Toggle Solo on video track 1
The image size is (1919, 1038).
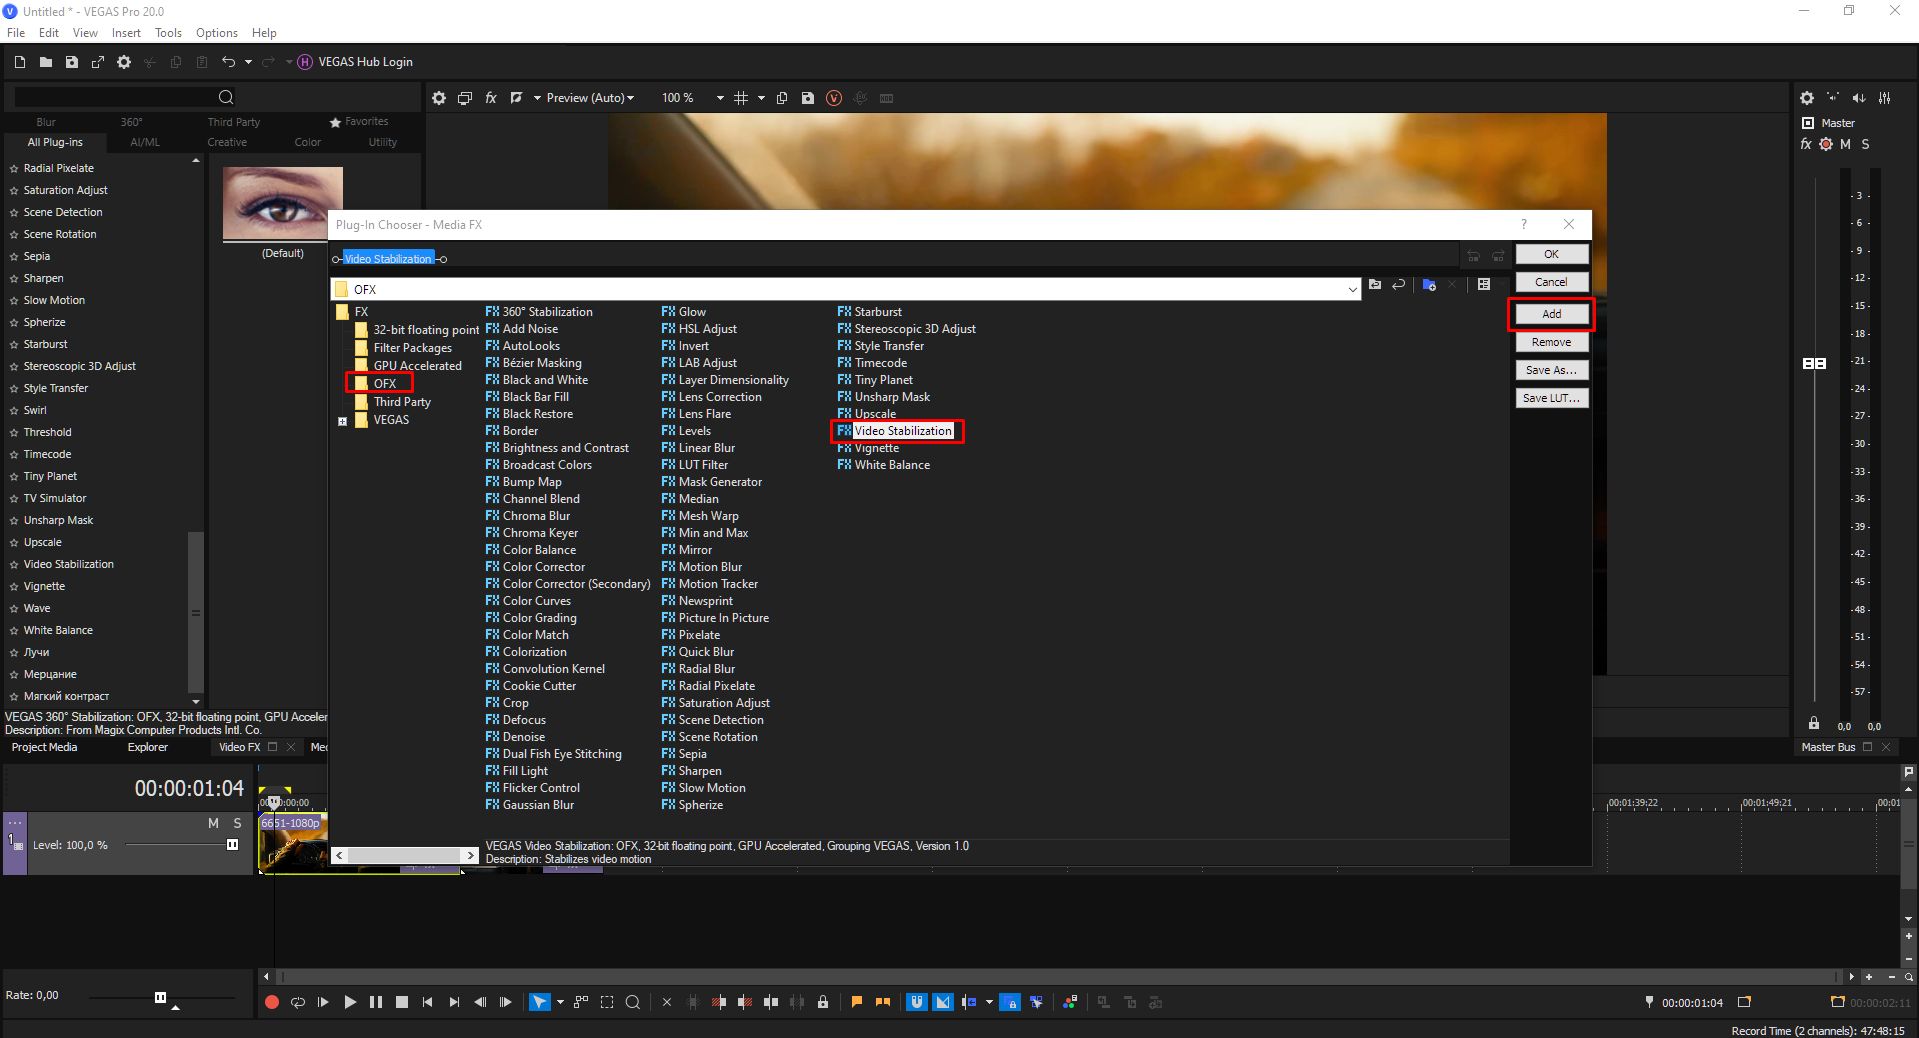click(x=237, y=823)
